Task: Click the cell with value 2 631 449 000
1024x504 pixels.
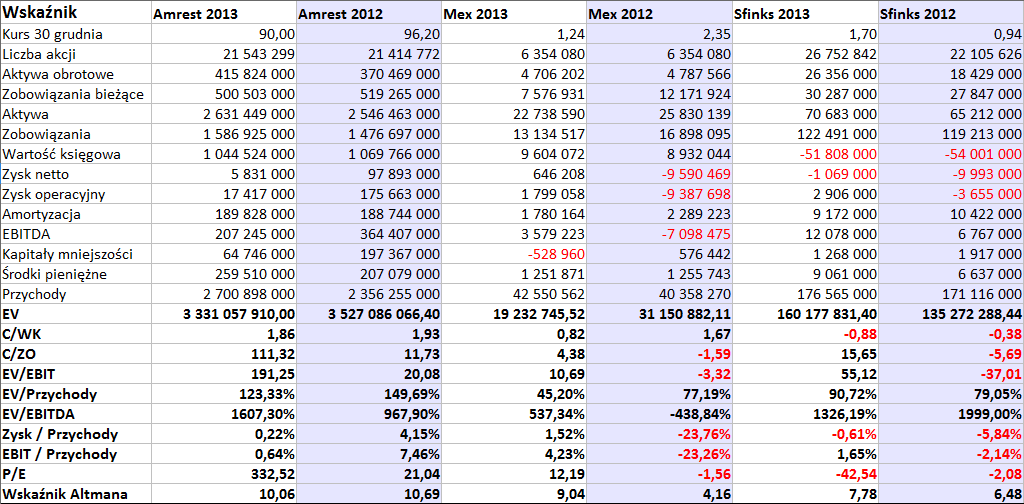Action: click(223, 114)
